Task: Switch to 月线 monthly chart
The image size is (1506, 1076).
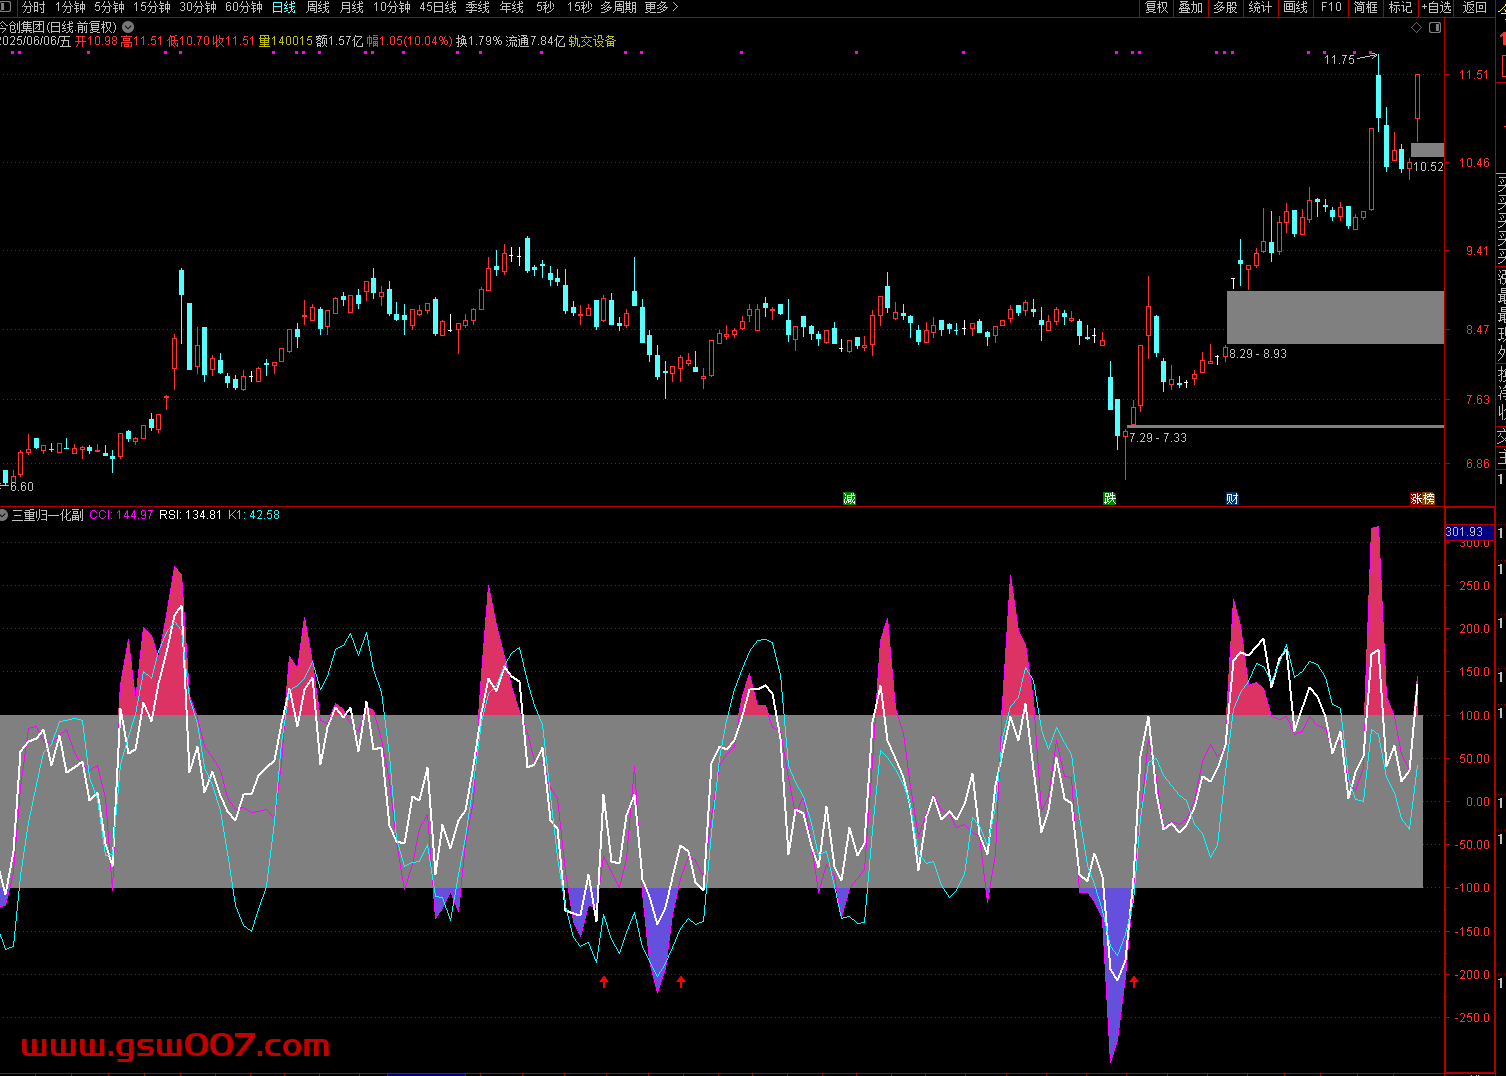Action: (352, 7)
